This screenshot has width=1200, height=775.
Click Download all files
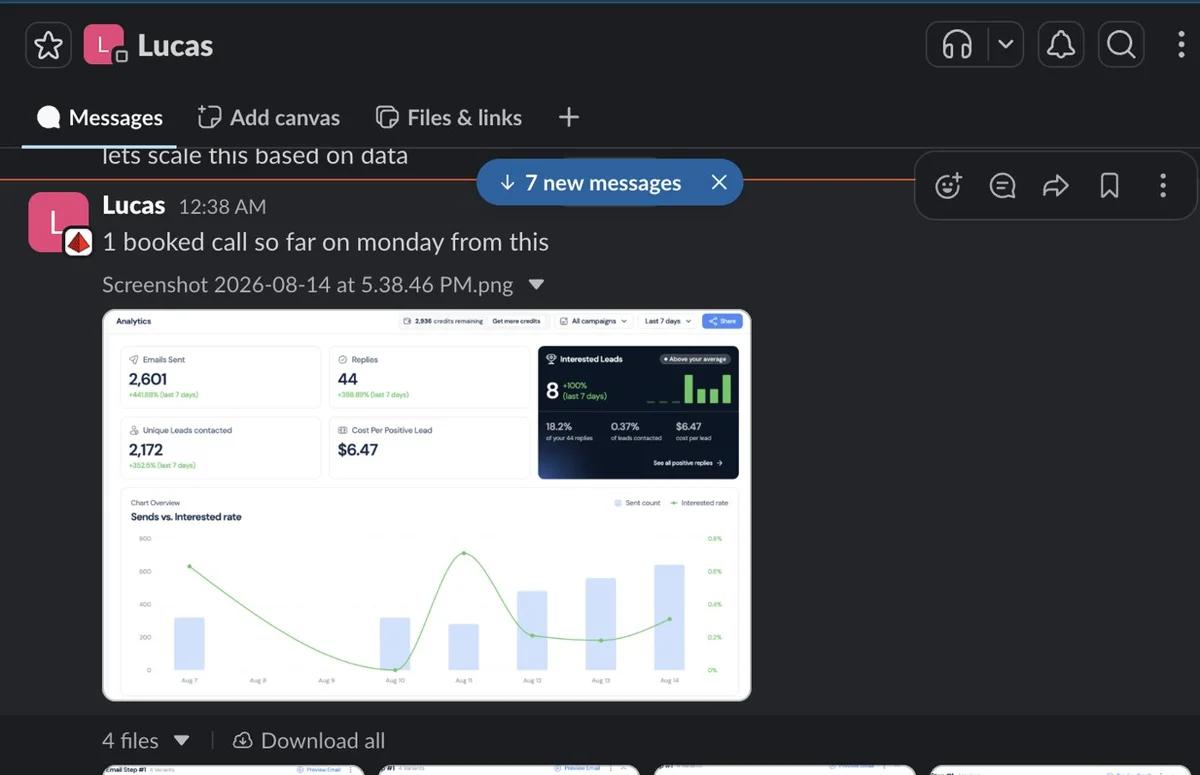pos(309,741)
